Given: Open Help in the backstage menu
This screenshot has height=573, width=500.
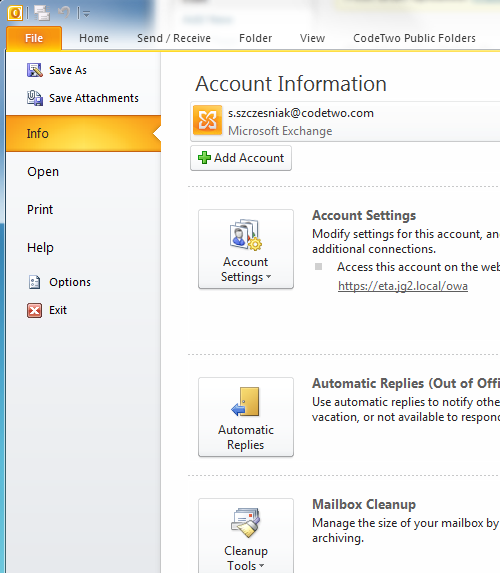Looking at the screenshot, I should (40, 247).
